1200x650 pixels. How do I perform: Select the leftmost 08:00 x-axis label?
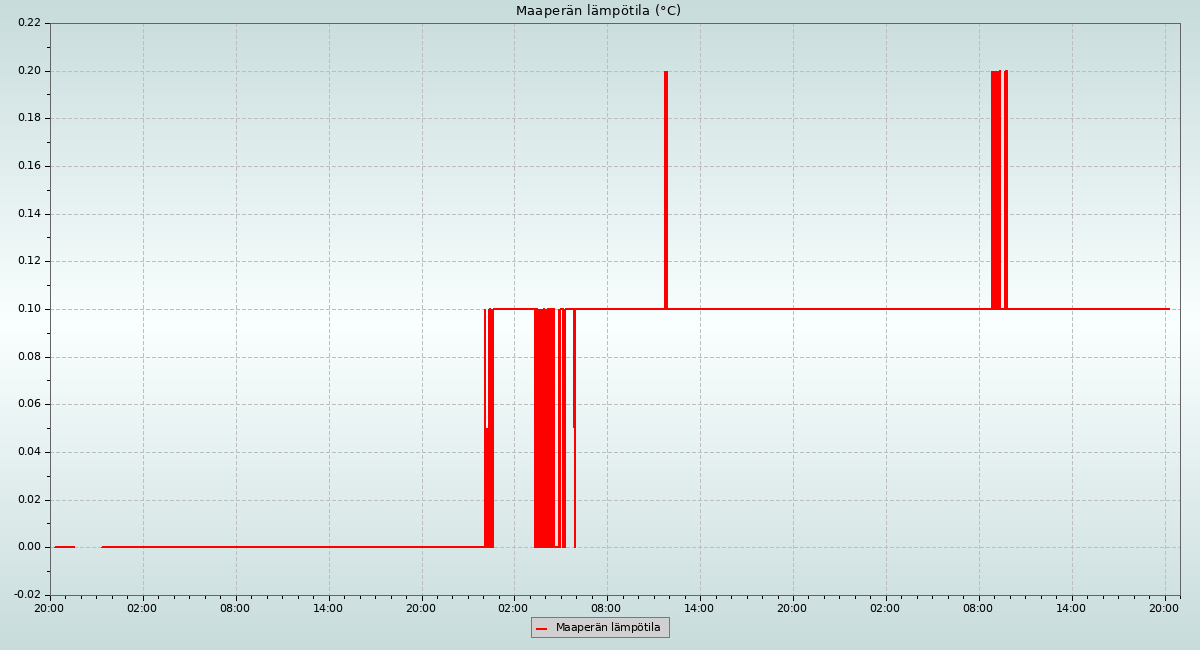pyautogui.click(x=235, y=607)
